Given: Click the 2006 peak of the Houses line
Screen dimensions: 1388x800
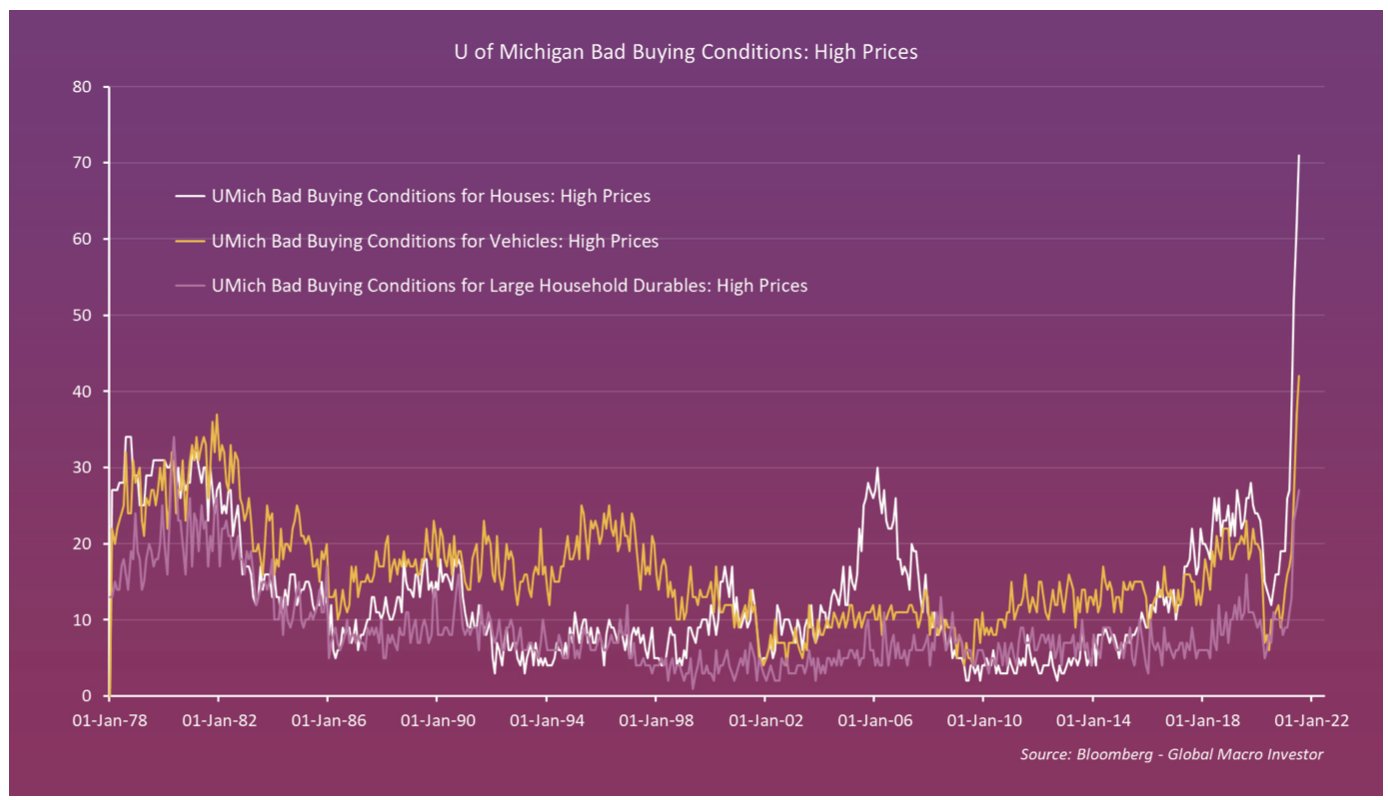Looking at the screenshot, I should point(877,468).
